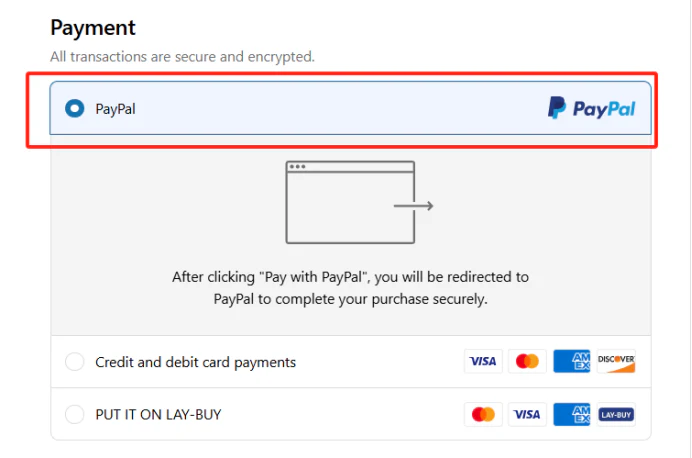692x458 pixels.
Task: Select the PUT IT ON LAY-BUY radio
Action: click(74, 414)
